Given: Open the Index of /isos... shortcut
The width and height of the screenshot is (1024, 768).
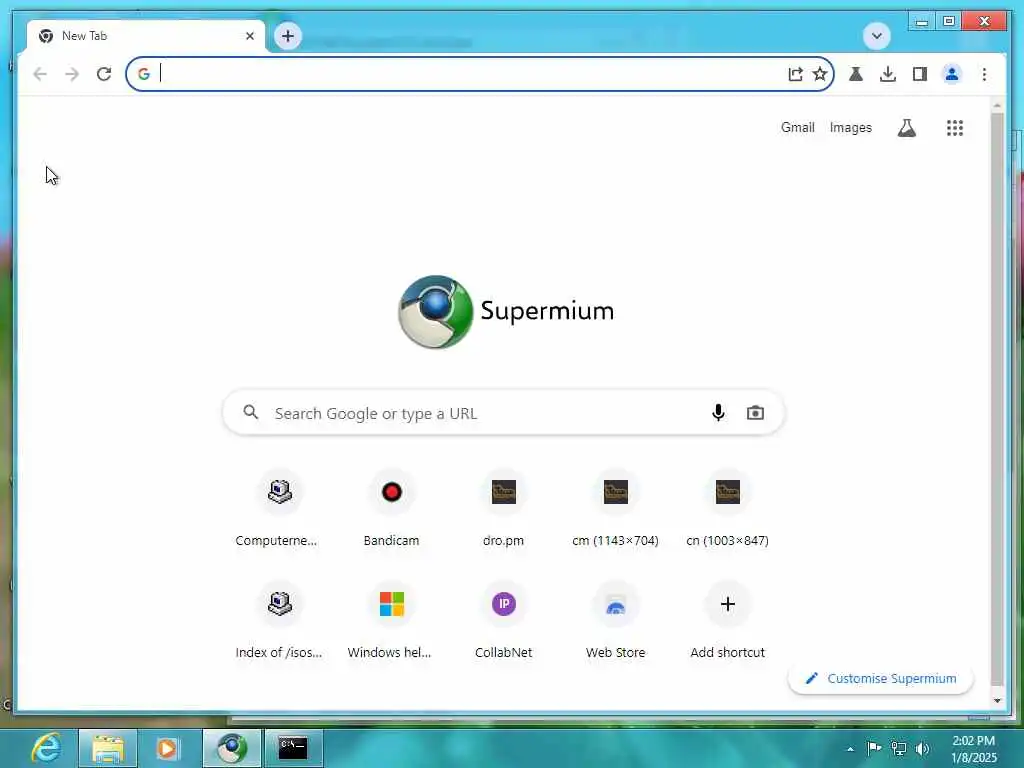Looking at the screenshot, I should click(x=280, y=621).
